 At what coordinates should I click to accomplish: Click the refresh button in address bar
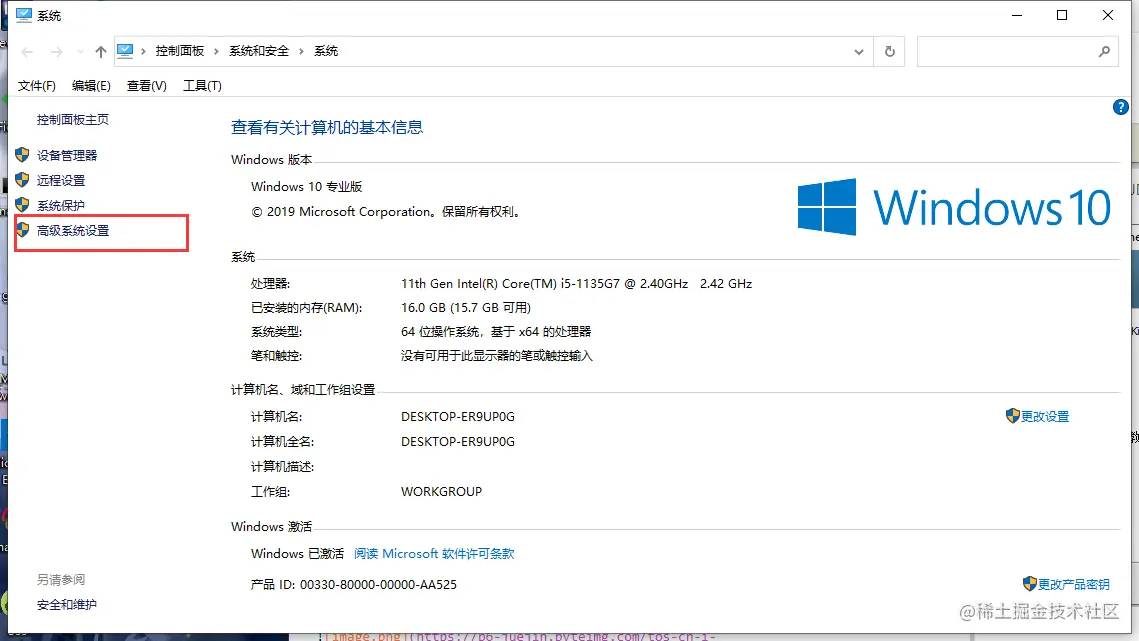[x=889, y=52]
